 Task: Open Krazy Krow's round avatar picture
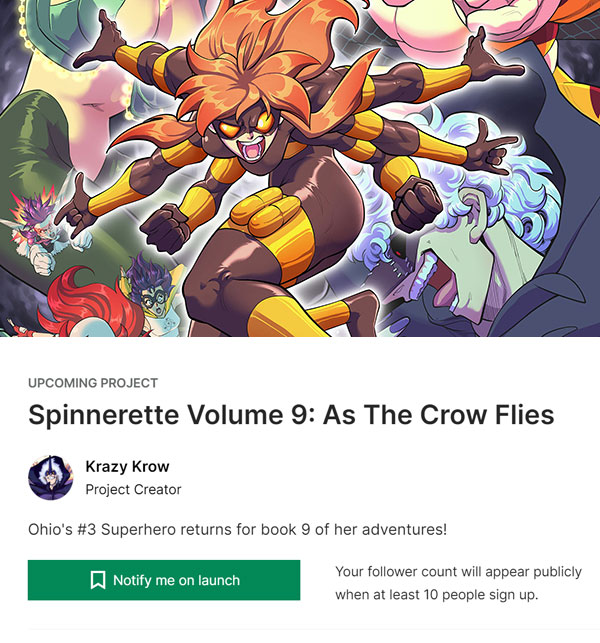pos(50,477)
